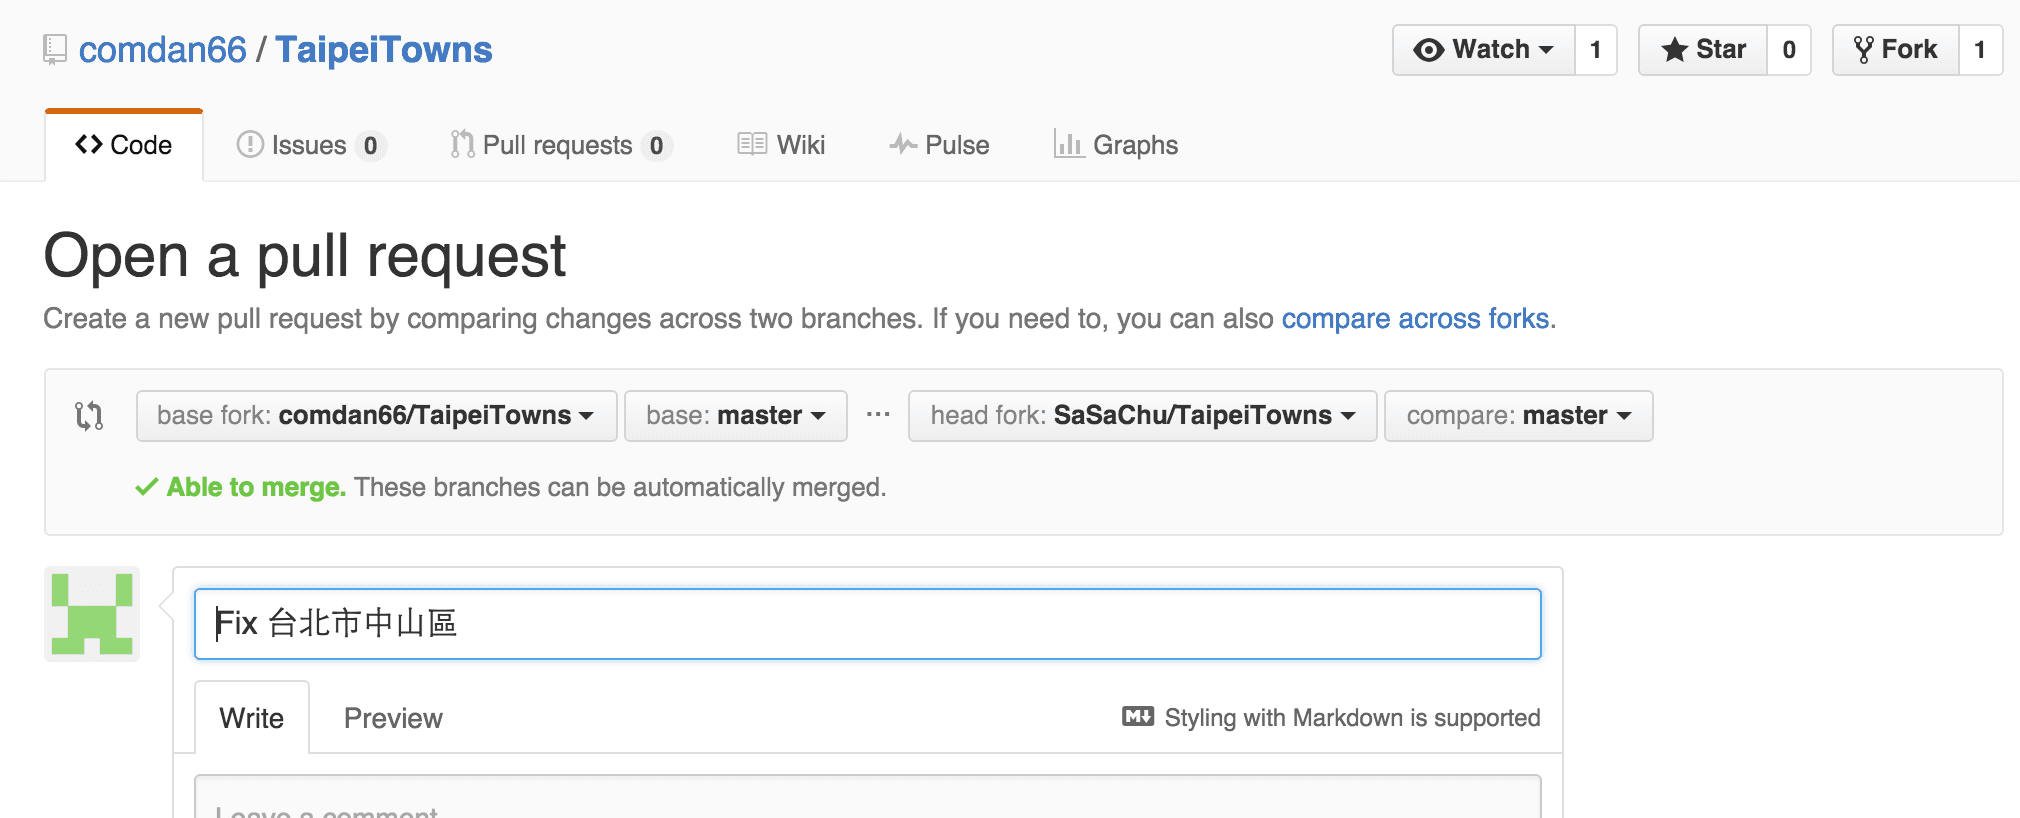The width and height of the screenshot is (2020, 818).
Task: Click the Issues count badge 0
Action: (x=371, y=146)
